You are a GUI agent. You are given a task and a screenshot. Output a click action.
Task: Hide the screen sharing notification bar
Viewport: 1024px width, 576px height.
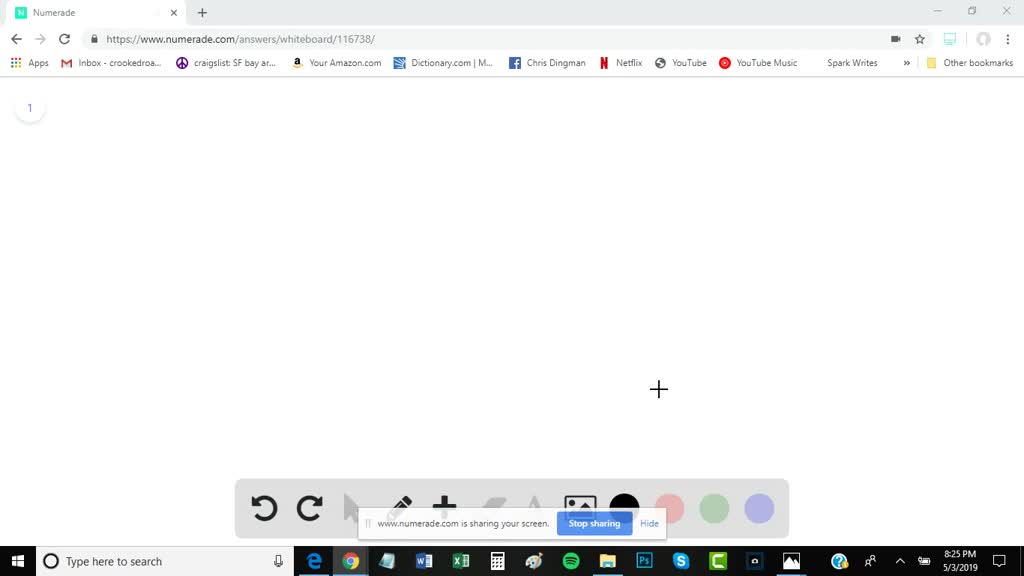(649, 523)
